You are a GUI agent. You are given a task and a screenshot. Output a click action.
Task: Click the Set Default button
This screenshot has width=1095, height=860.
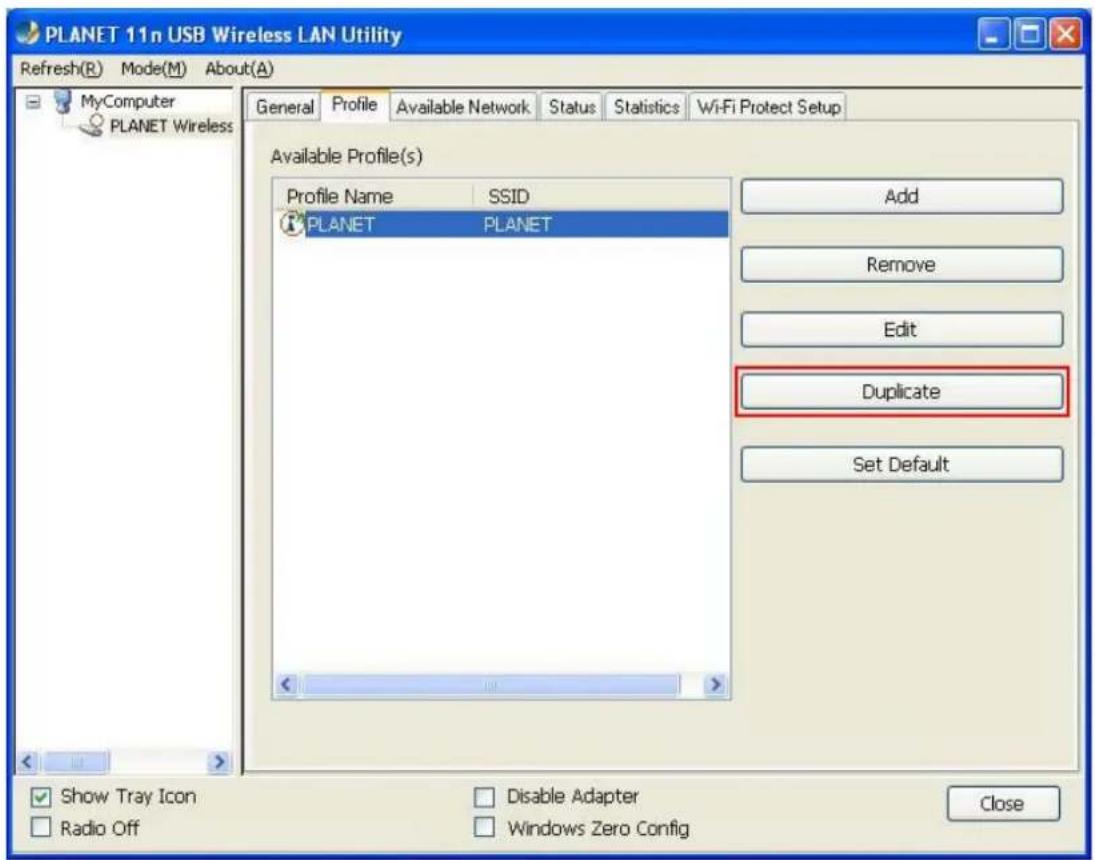click(902, 464)
